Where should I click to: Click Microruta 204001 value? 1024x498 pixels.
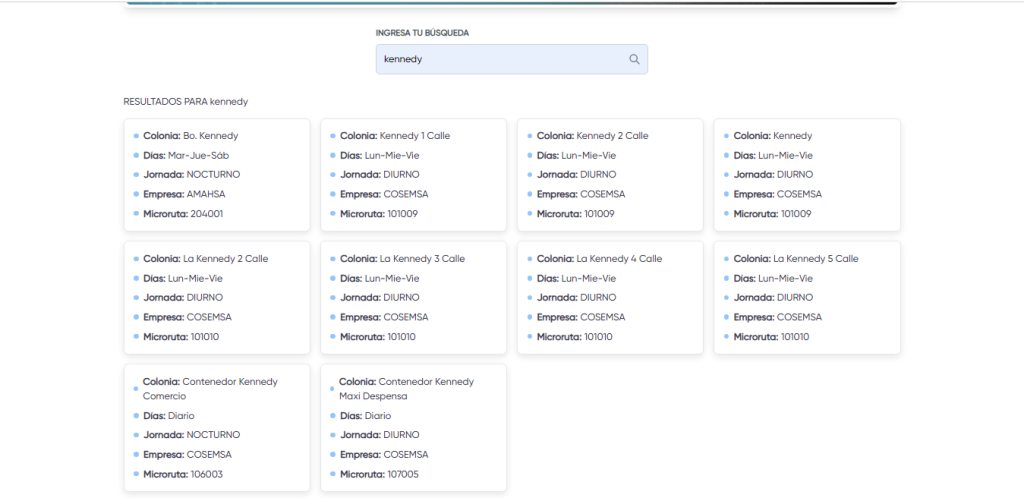pos(206,213)
